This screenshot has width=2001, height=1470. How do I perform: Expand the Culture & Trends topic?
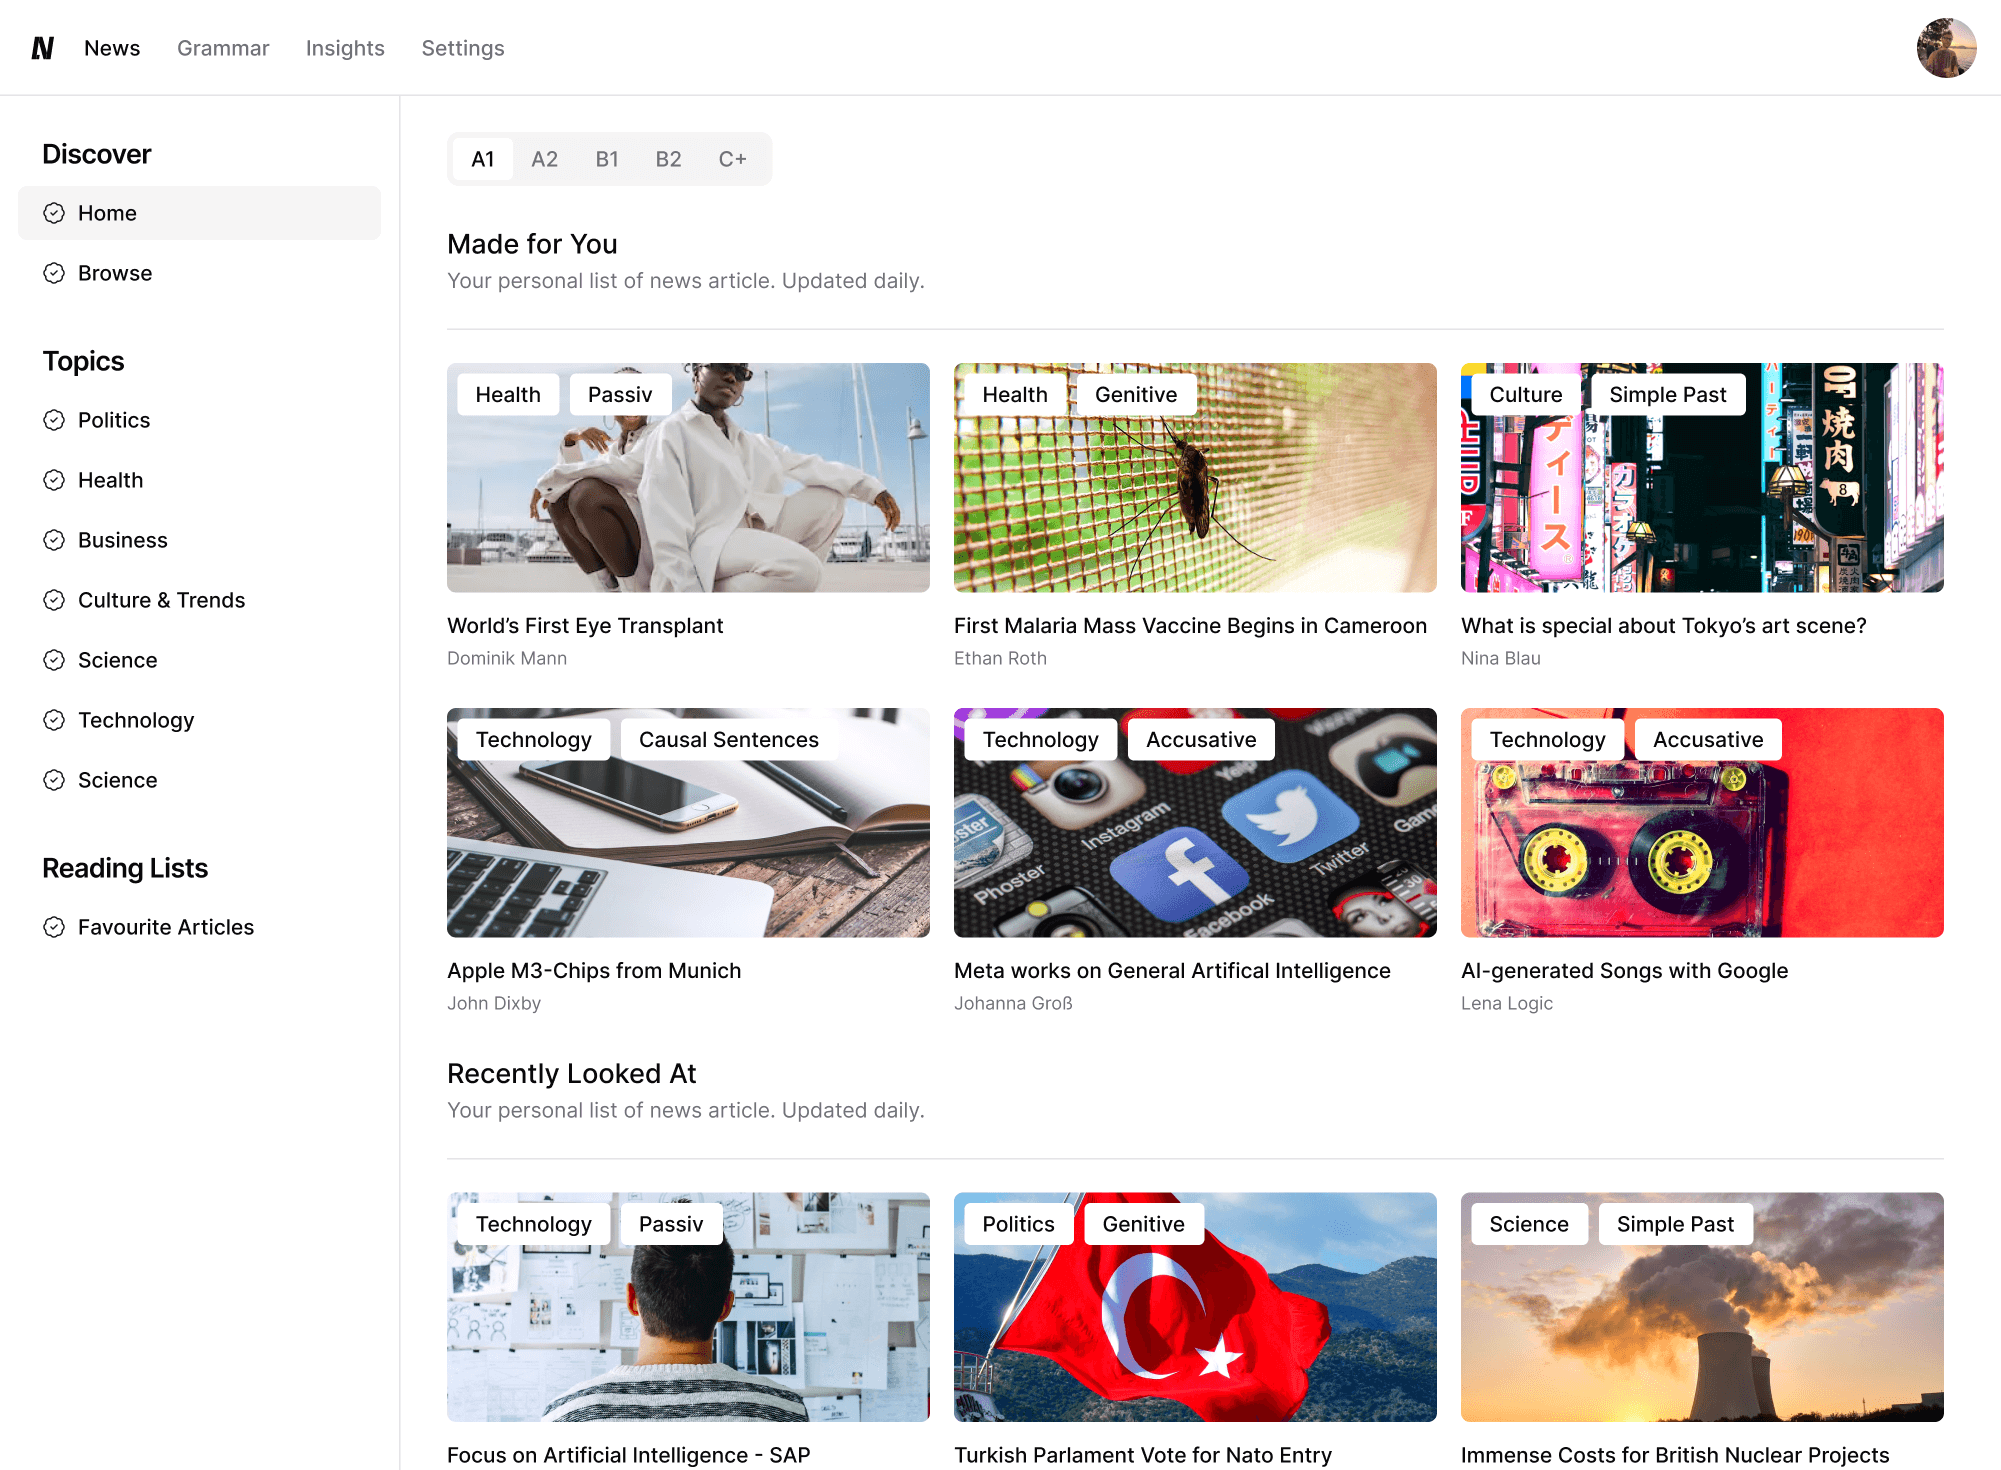[x=162, y=598]
